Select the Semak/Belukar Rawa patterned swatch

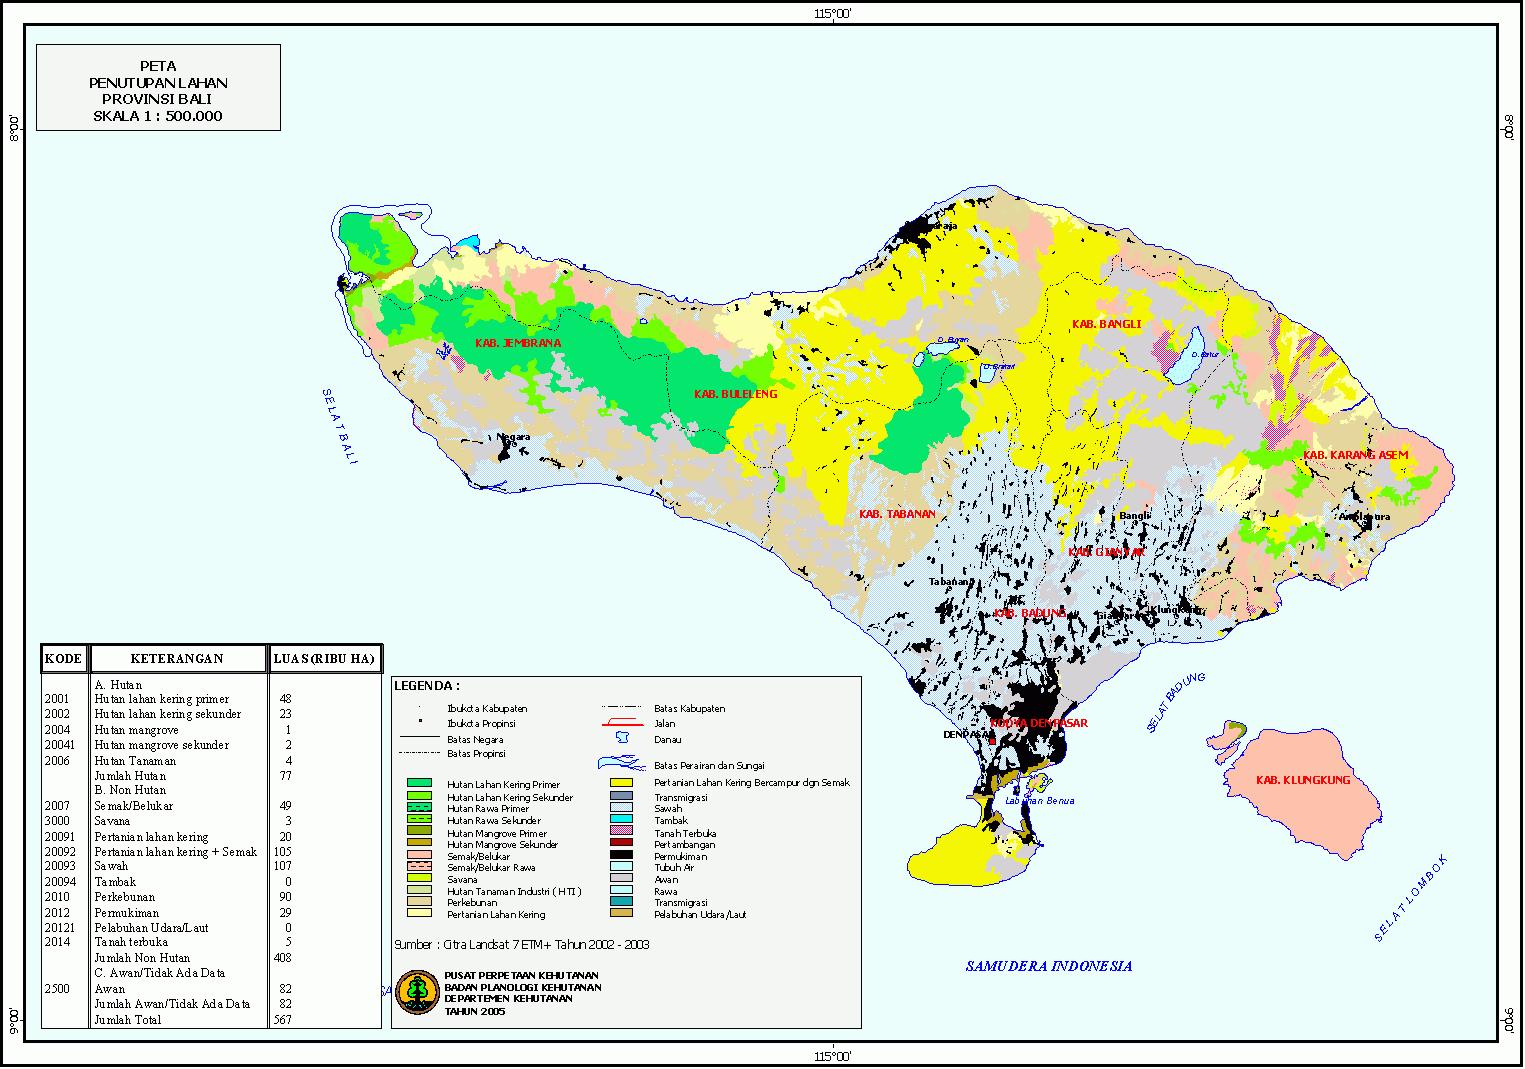[420, 868]
